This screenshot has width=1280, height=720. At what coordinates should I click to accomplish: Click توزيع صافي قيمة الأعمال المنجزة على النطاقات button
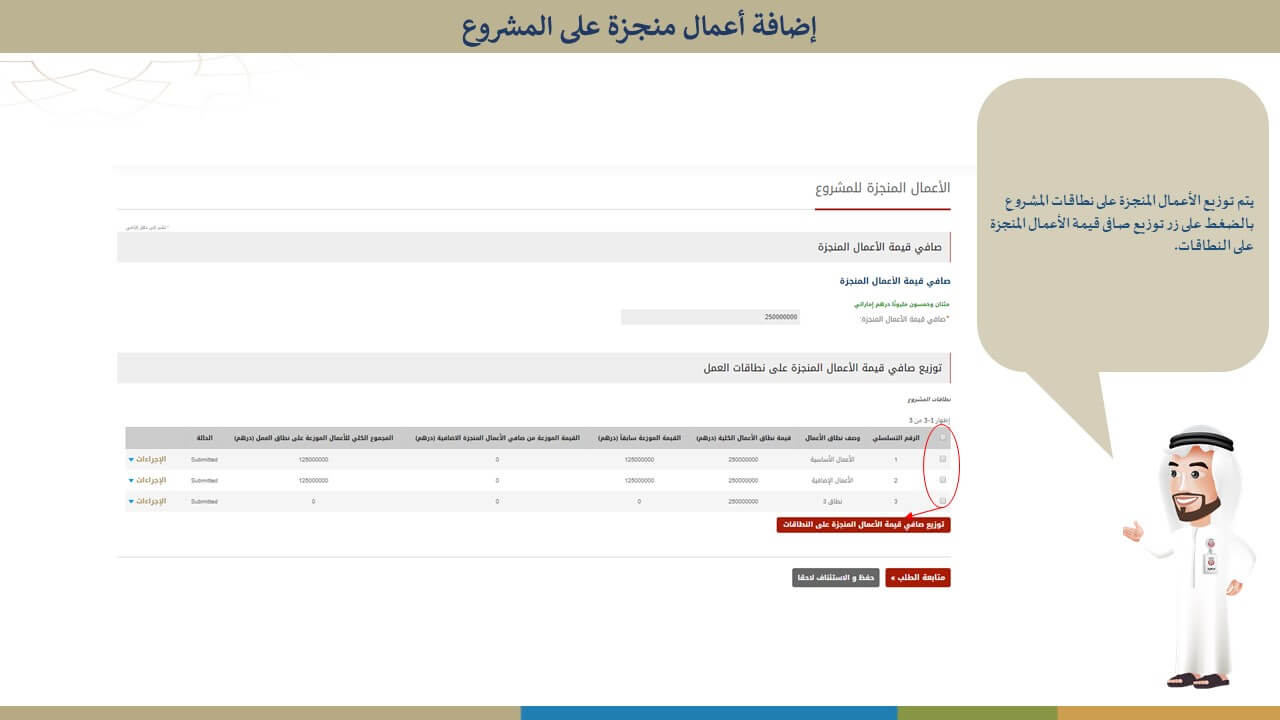click(863, 524)
